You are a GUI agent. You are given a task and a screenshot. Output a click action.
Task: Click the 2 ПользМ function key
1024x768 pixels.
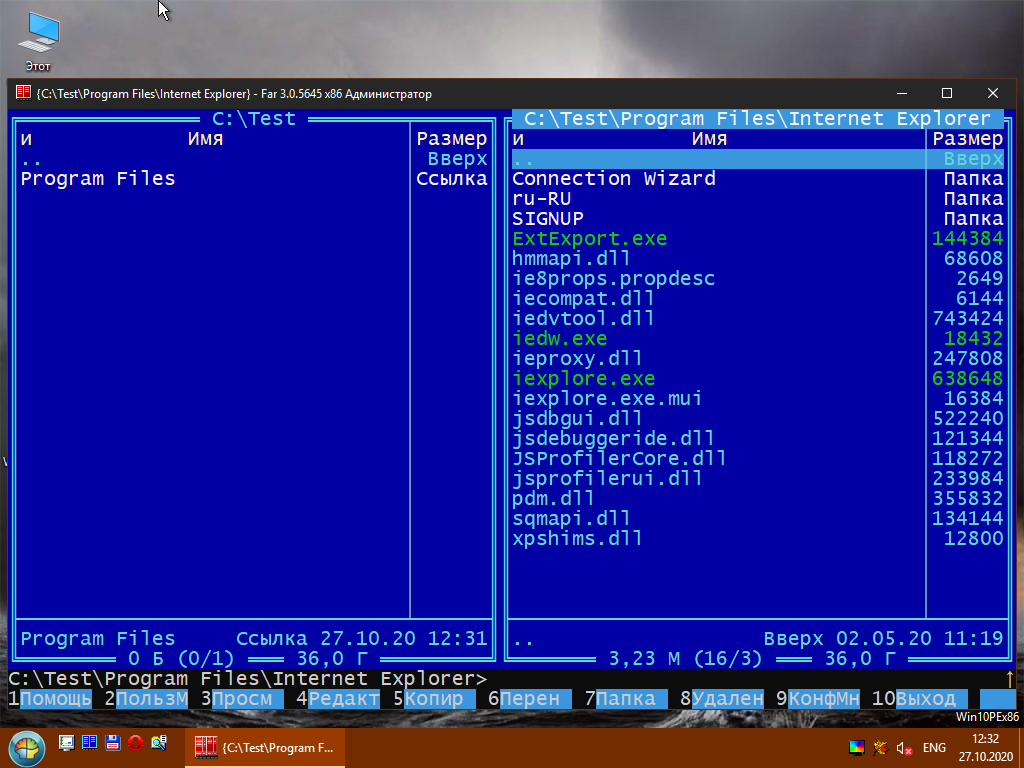(x=146, y=699)
